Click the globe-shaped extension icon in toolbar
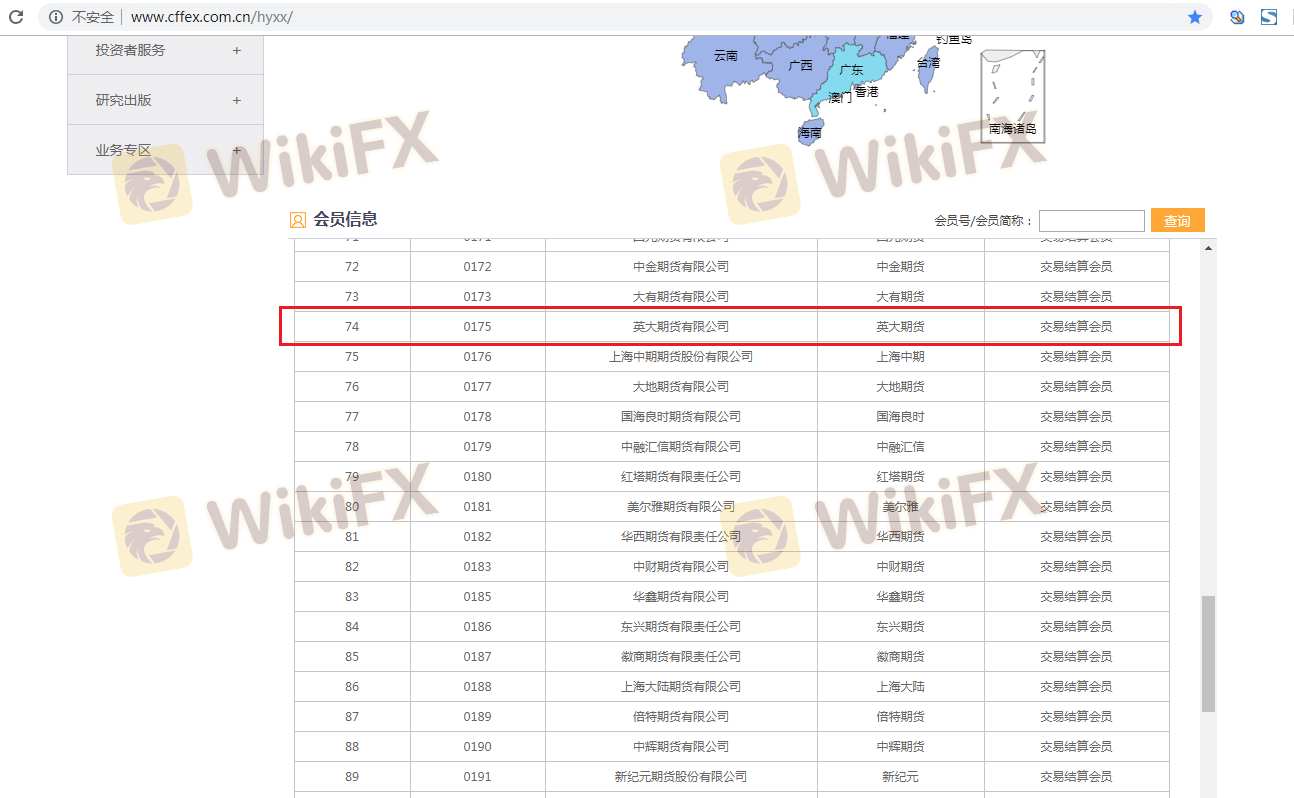The image size is (1294, 798). click(1238, 17)
